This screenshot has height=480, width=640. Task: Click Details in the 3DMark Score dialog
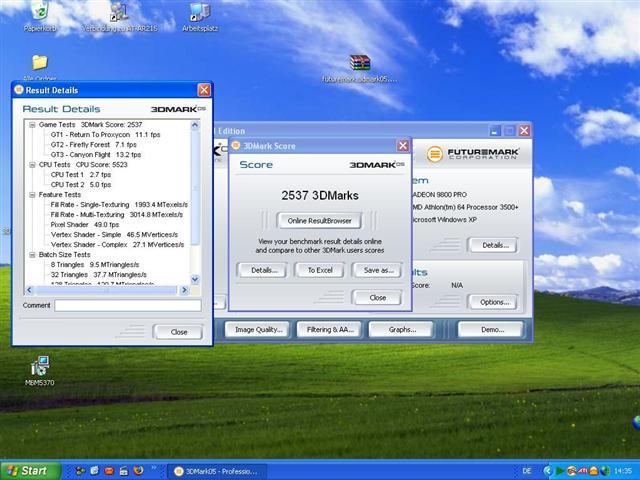click(262, 270)
